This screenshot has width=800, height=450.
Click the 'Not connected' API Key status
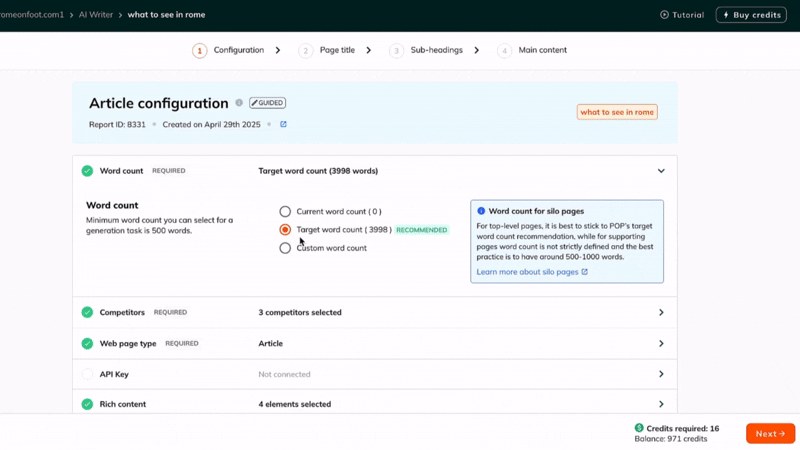(284, 374)
